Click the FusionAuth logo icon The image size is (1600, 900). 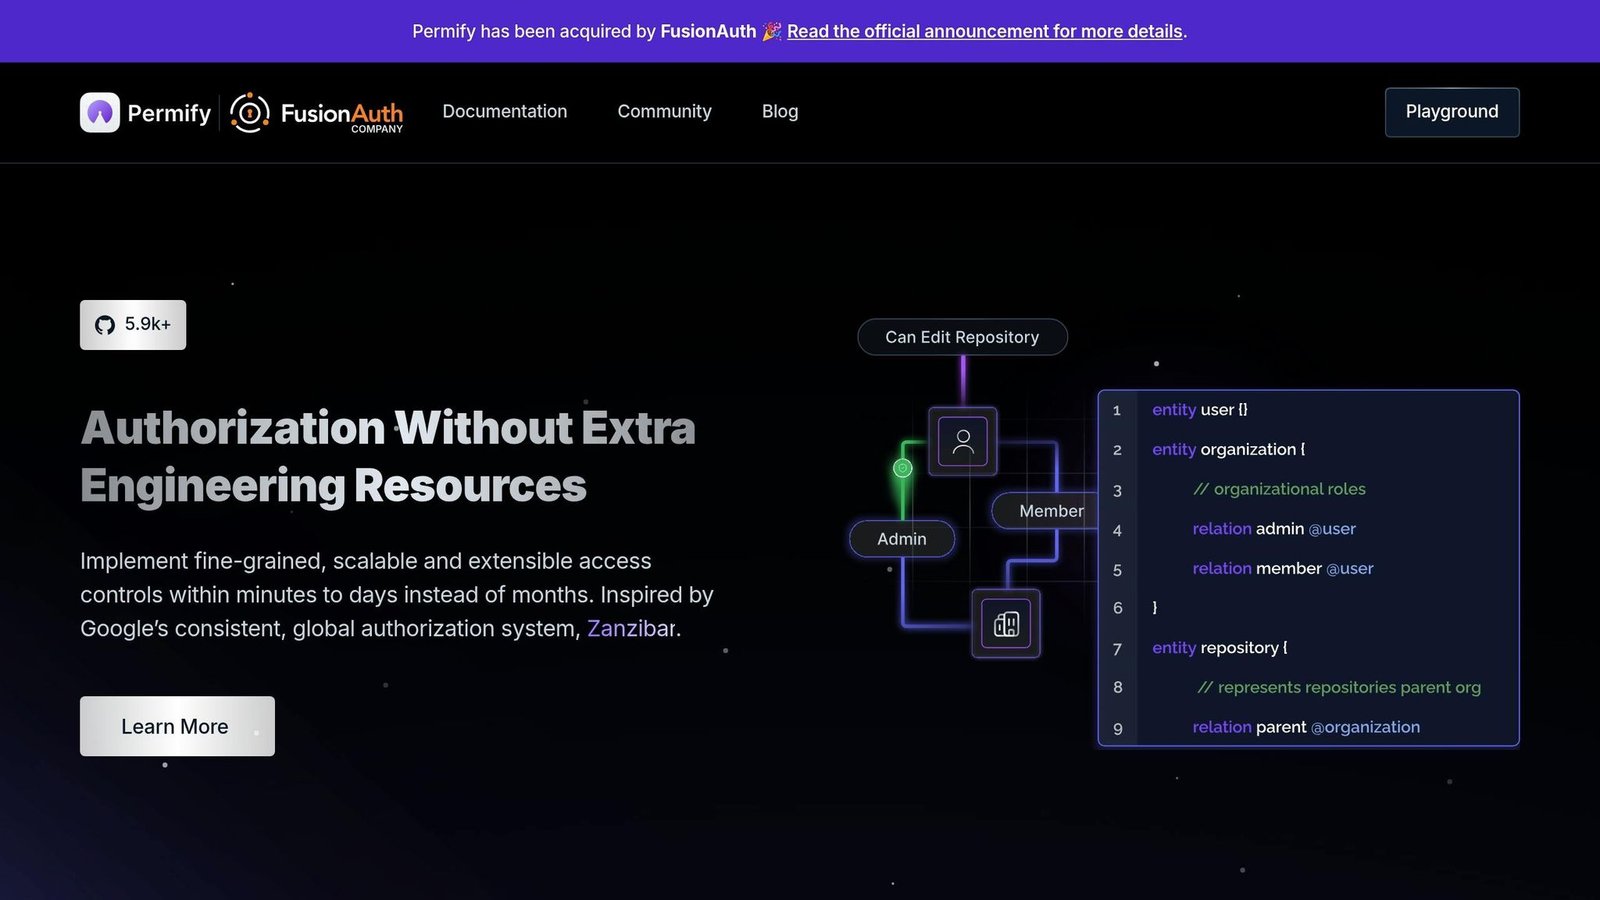click(x=250, y=112)
